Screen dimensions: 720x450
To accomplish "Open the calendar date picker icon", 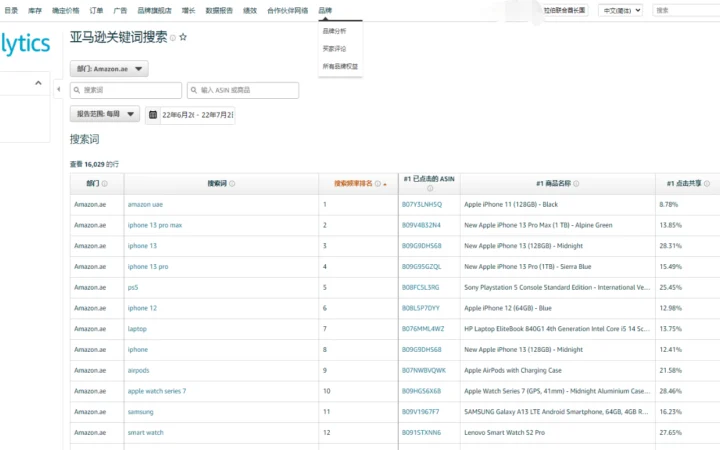I will coord(153,115).
